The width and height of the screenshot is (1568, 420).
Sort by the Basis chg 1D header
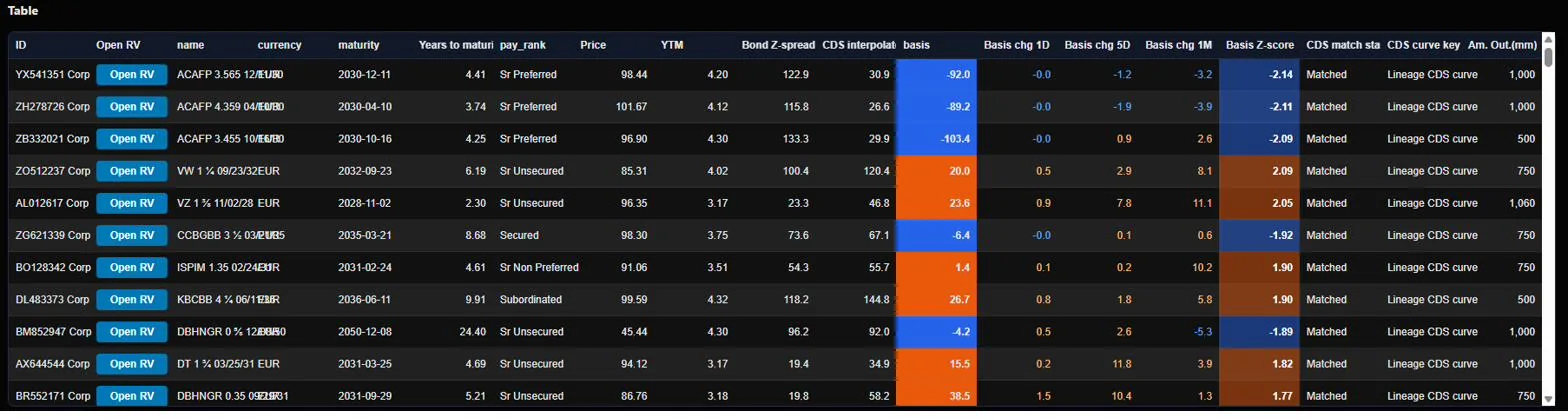pyautogui.click(x=1017, y=45)
